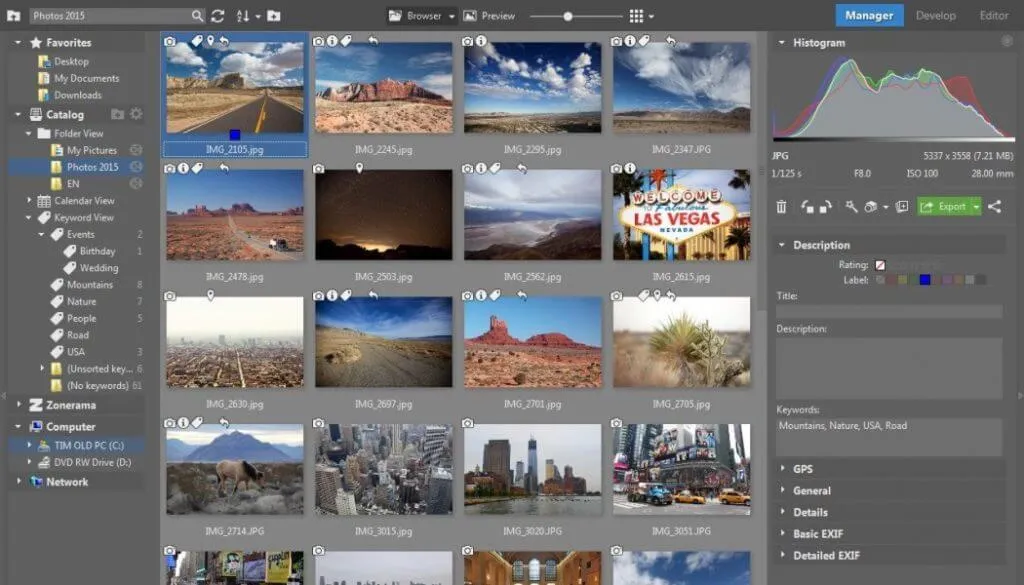Collapse the Favorites section

click(x=19, y=43)
